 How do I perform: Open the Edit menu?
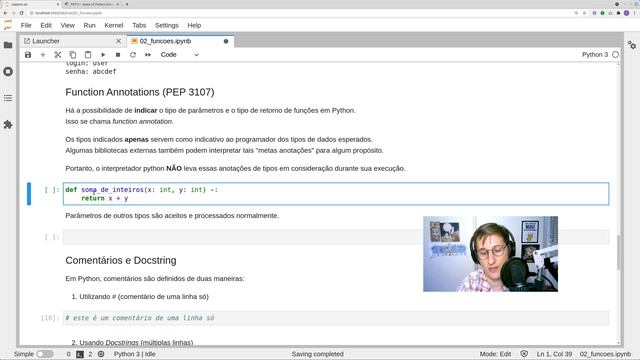(x=46, y=25)
